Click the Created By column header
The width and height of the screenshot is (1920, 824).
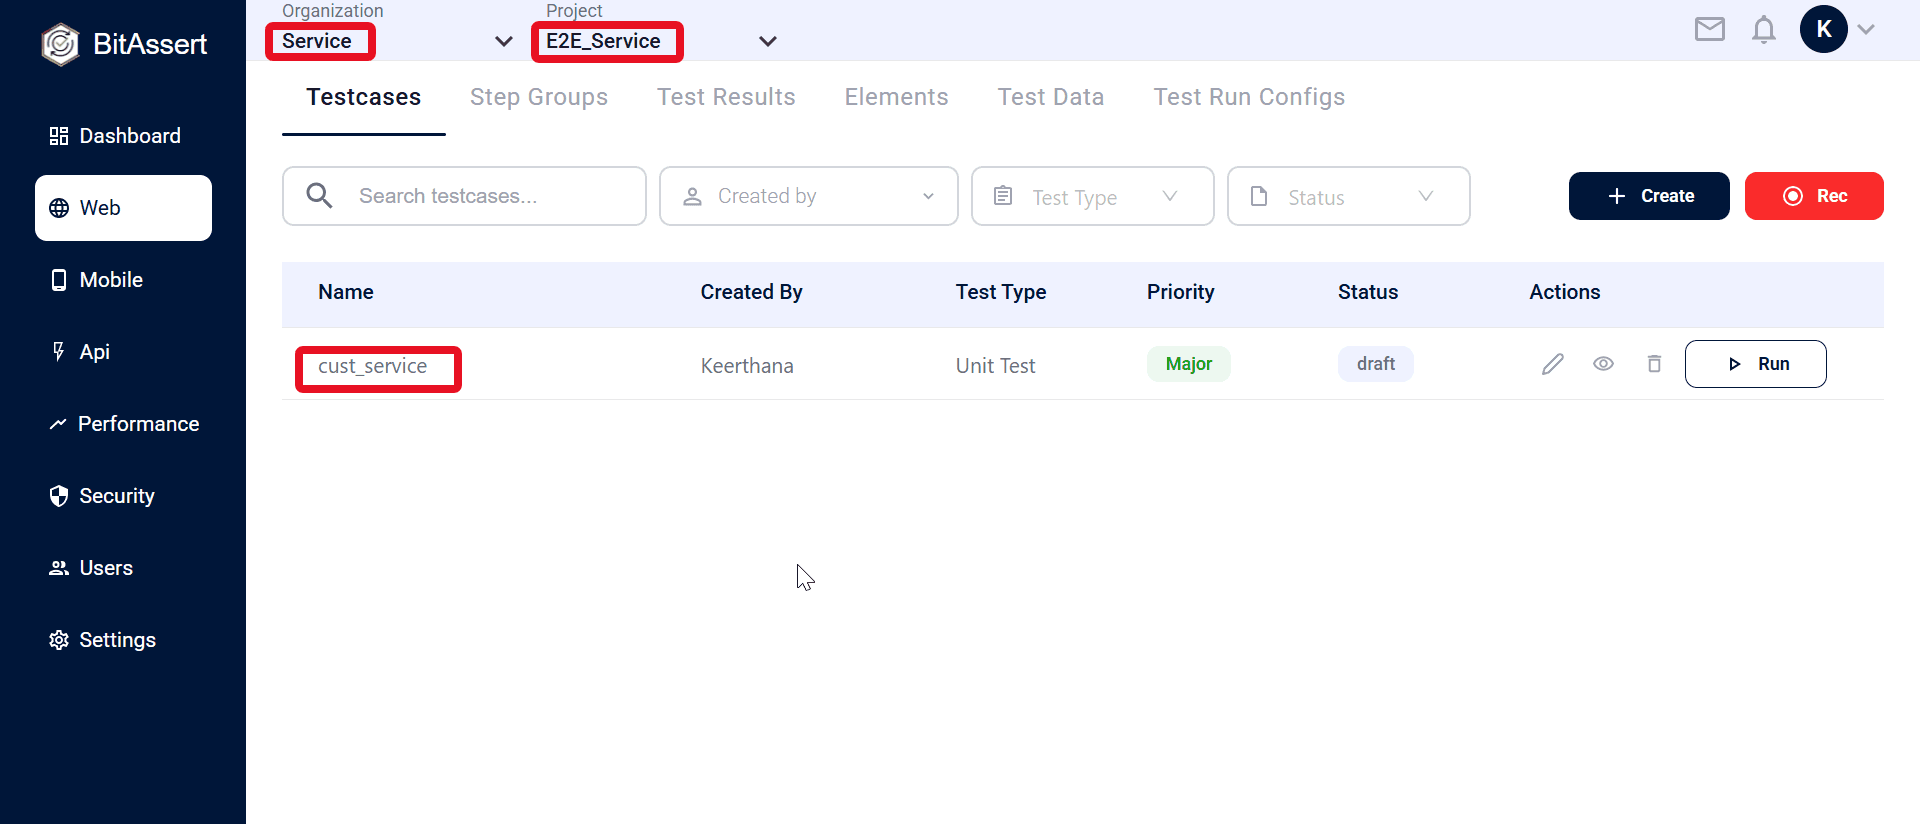point(752,292)
